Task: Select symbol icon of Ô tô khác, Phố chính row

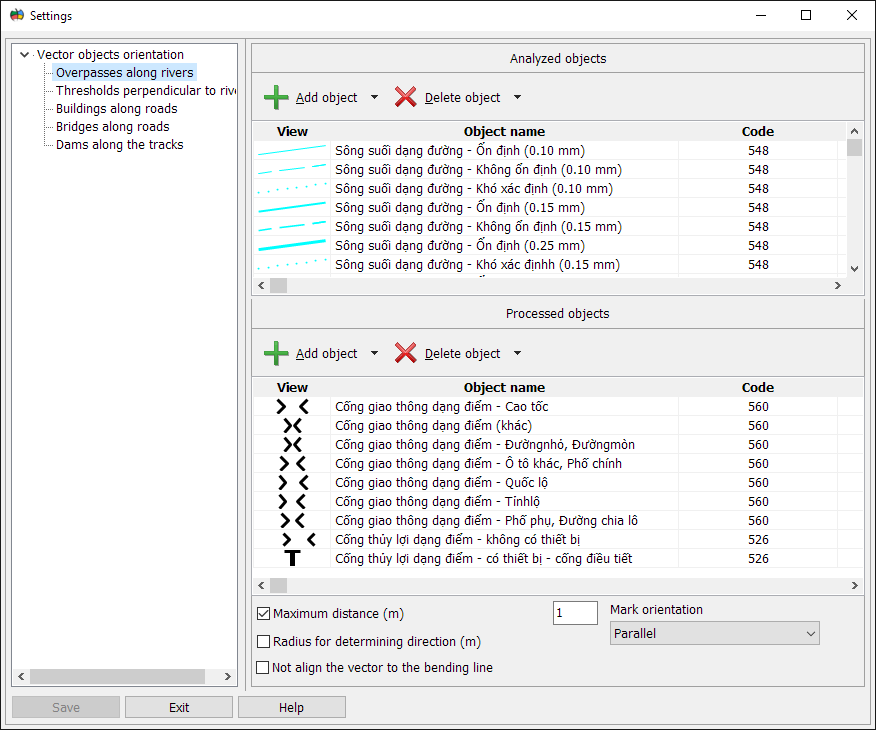Action: (x=292, y=464)
